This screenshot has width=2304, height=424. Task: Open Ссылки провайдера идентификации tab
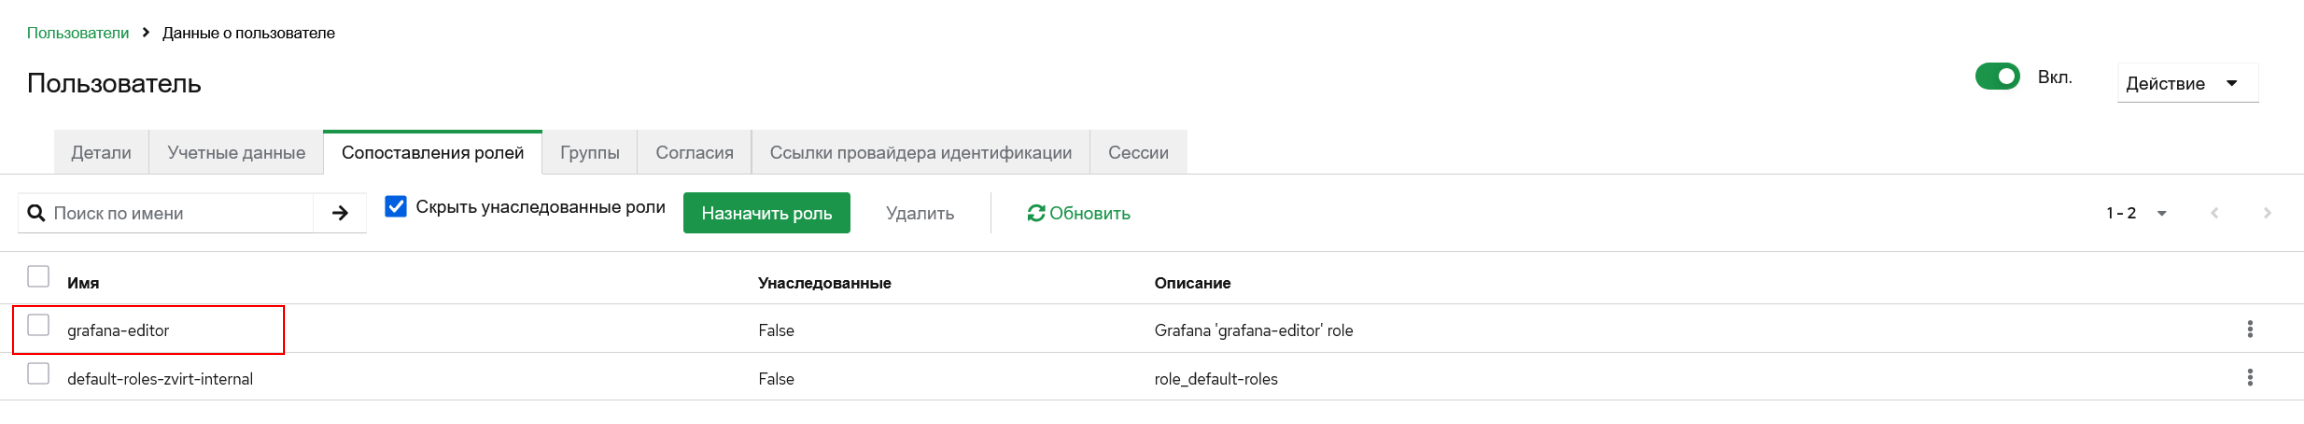(x=920, y=152)
